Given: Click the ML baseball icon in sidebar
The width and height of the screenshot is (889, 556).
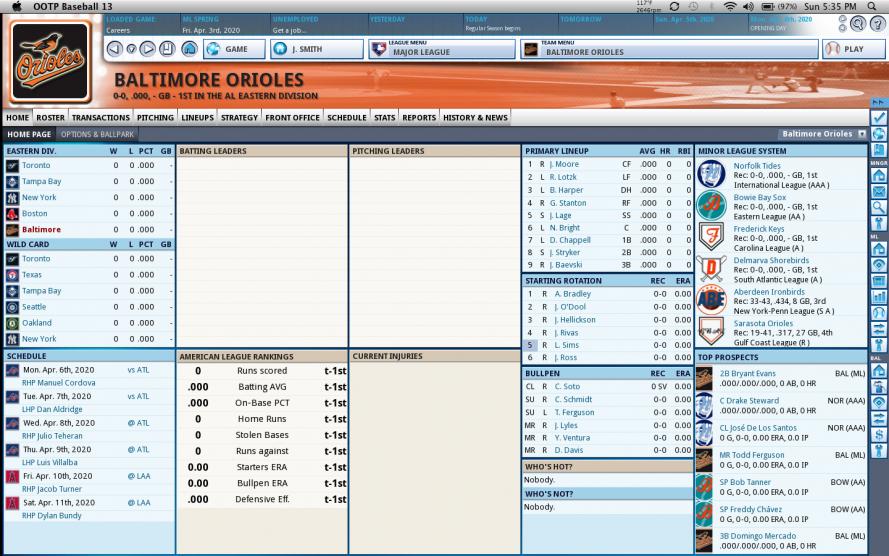Looking at the screenshot, I should click(x=879, y=312).
